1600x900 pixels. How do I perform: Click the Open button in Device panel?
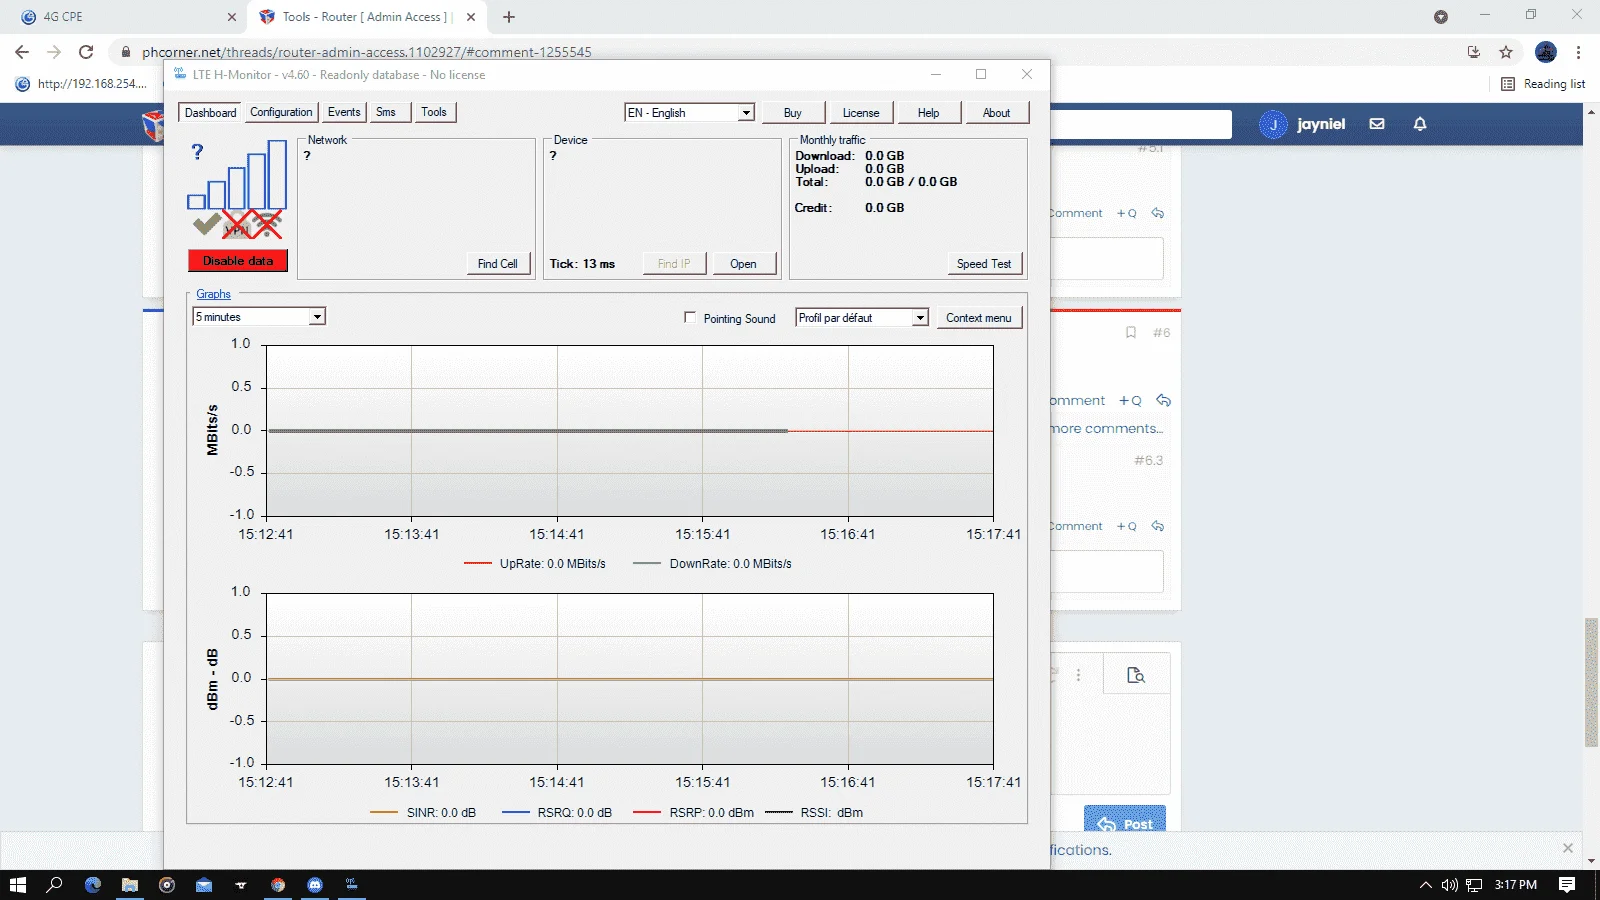743,264
